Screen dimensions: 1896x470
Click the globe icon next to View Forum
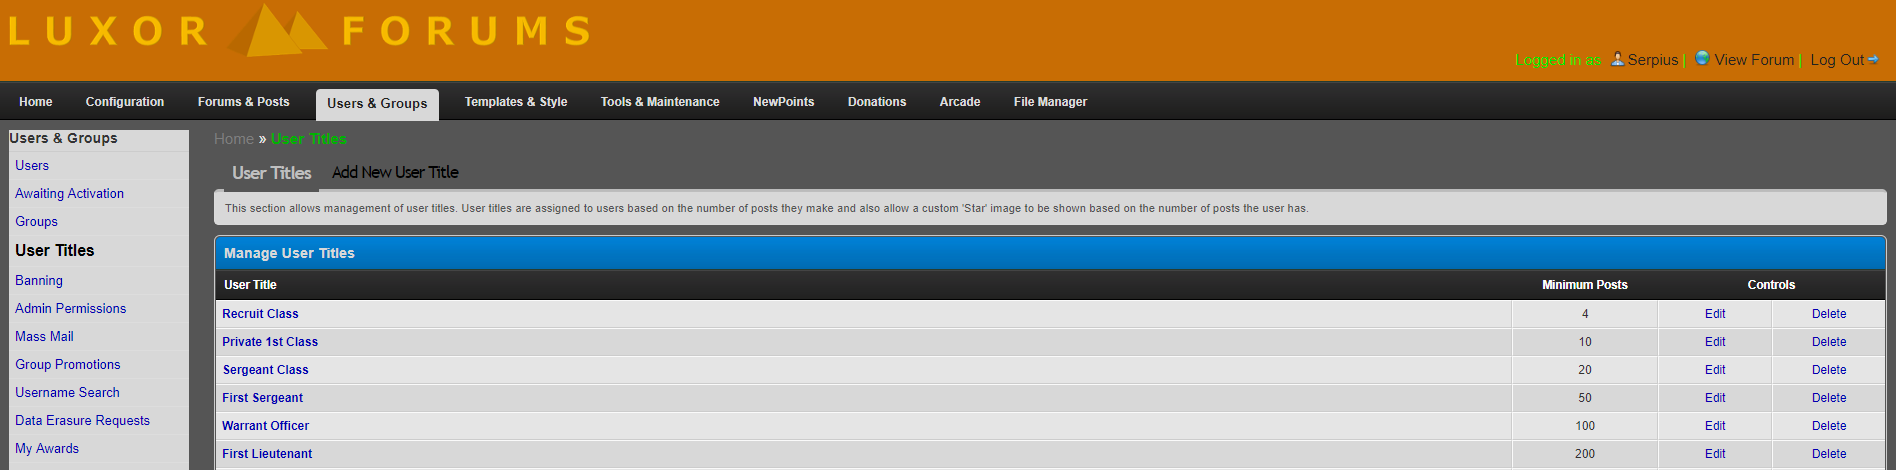[1702, 58]
